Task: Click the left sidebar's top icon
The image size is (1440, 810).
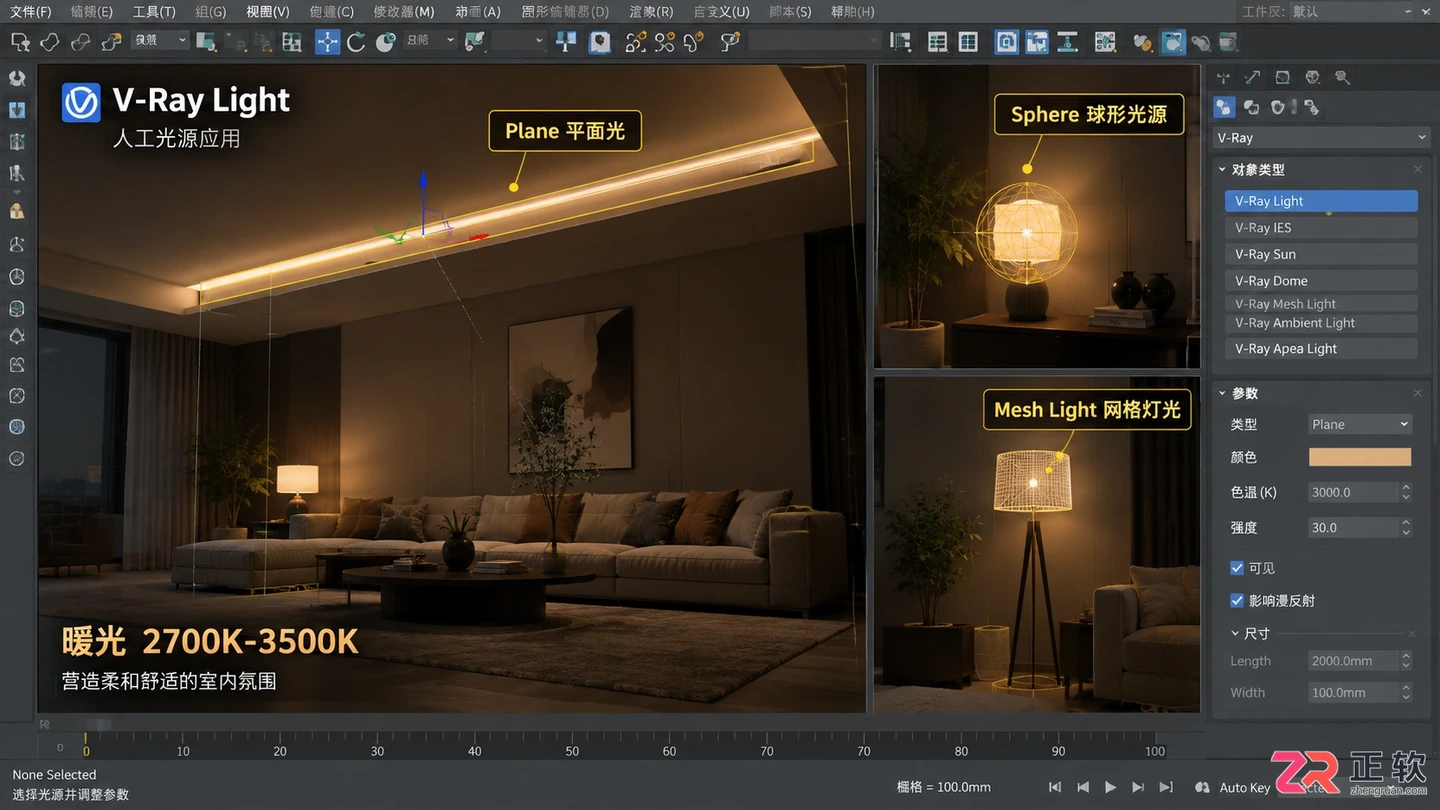Action: 17,78
